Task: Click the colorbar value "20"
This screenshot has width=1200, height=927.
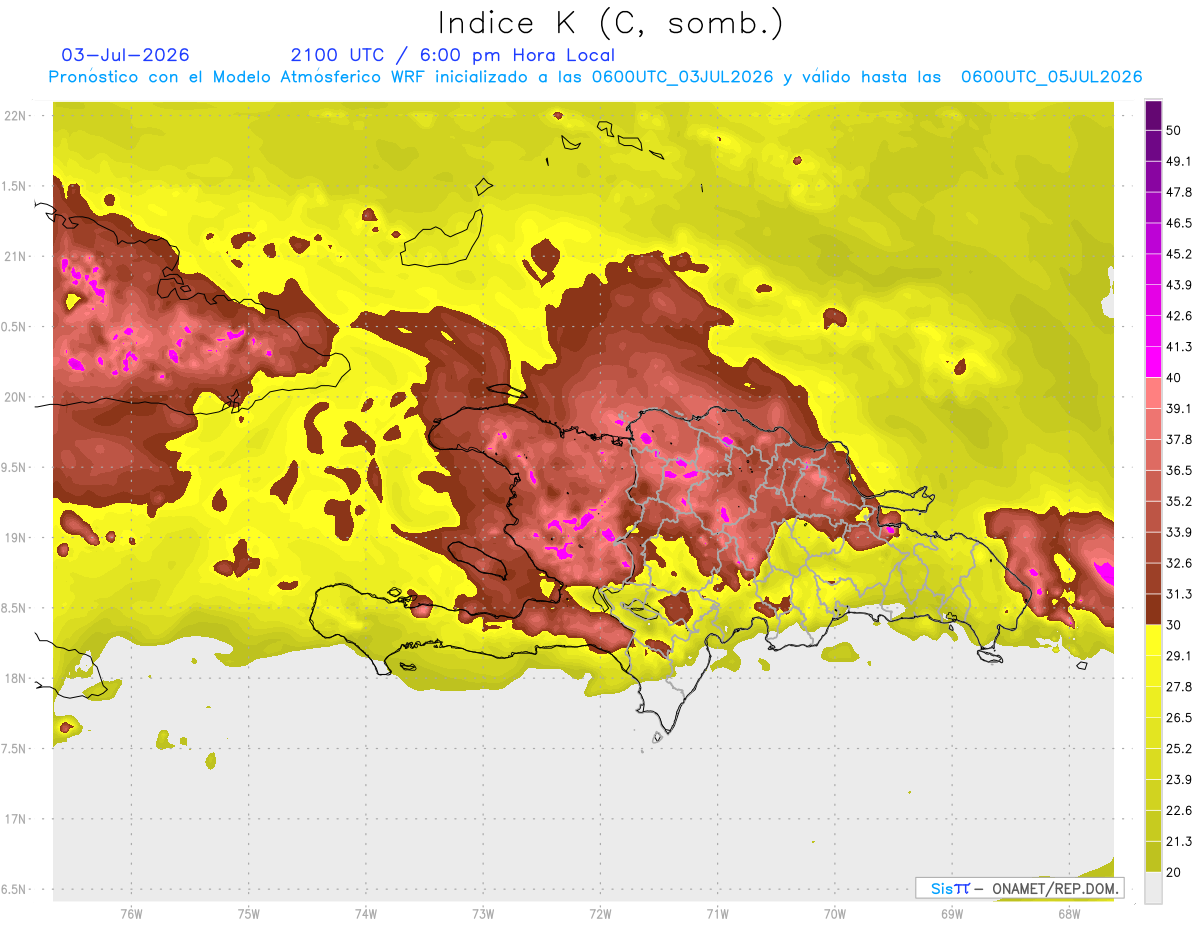Action: coord(1174,872)
